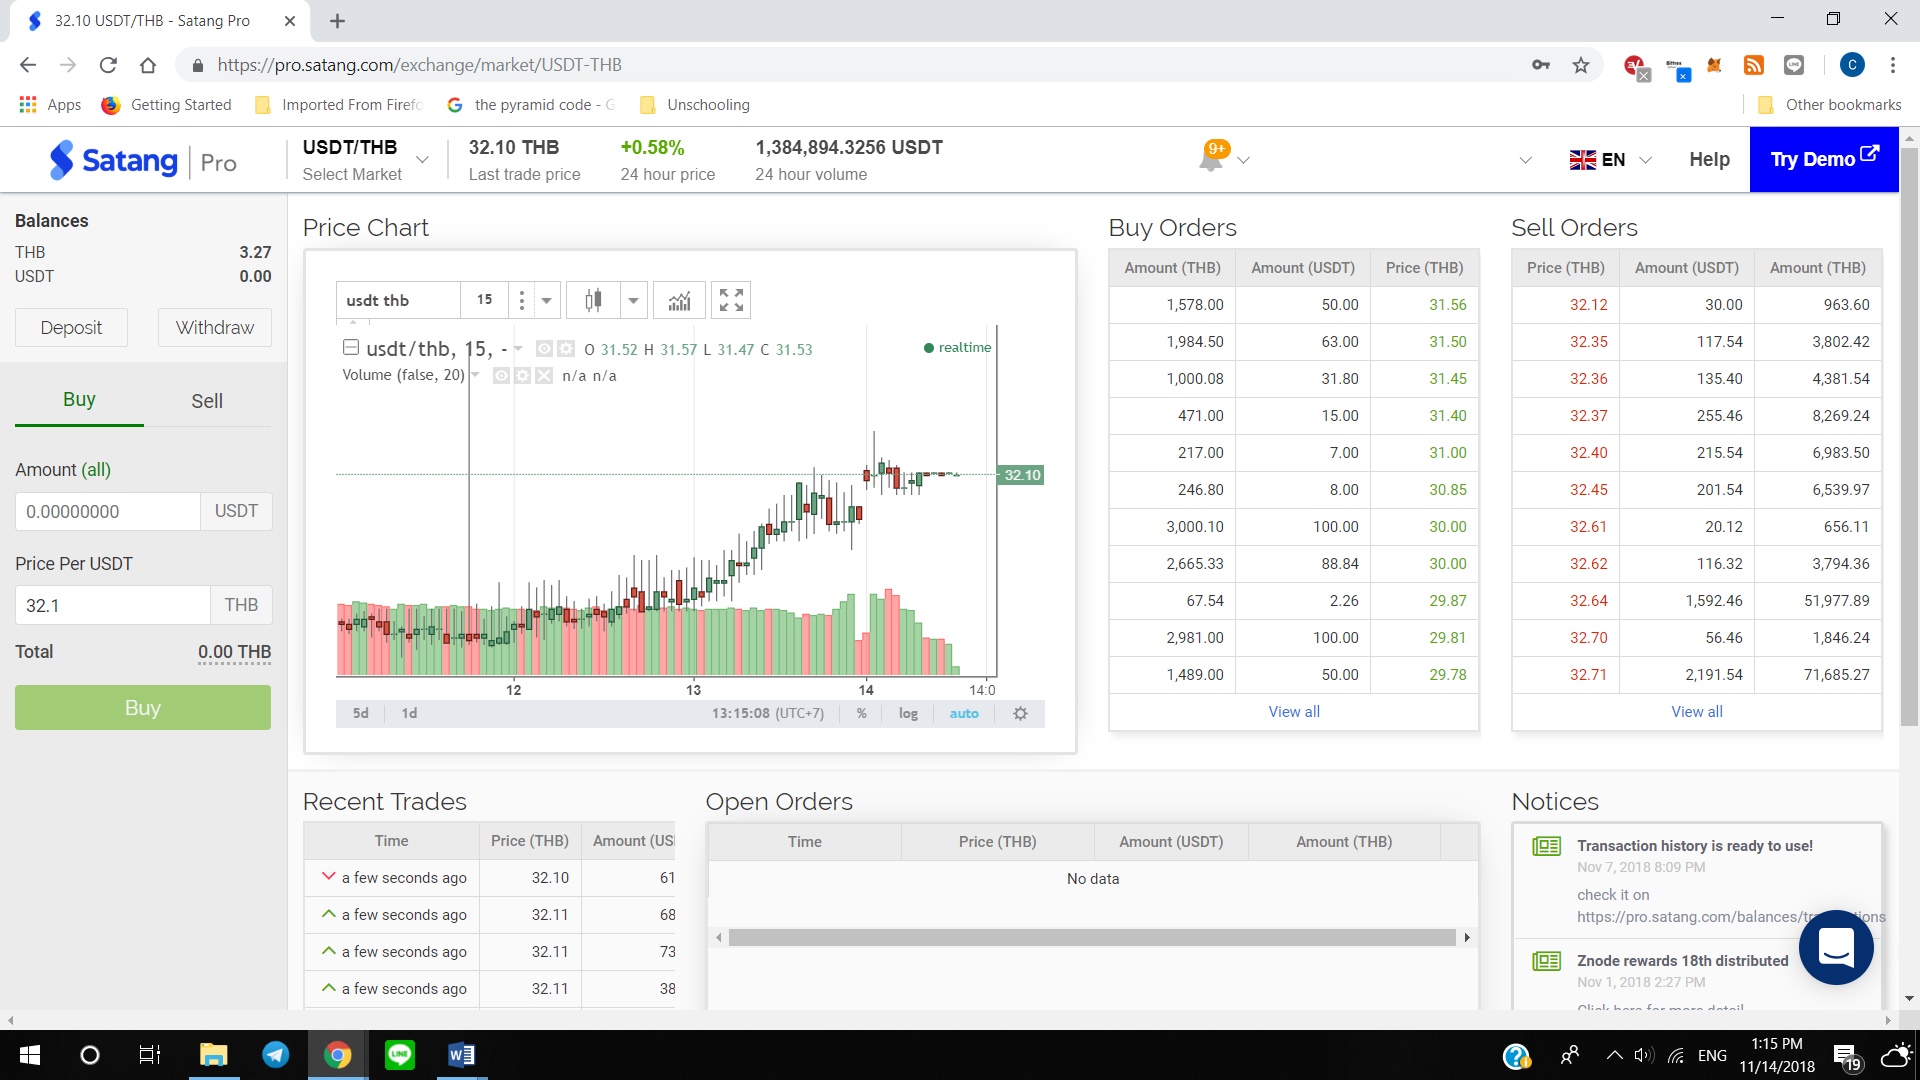Open the notifications bell

click(1212, 159)
